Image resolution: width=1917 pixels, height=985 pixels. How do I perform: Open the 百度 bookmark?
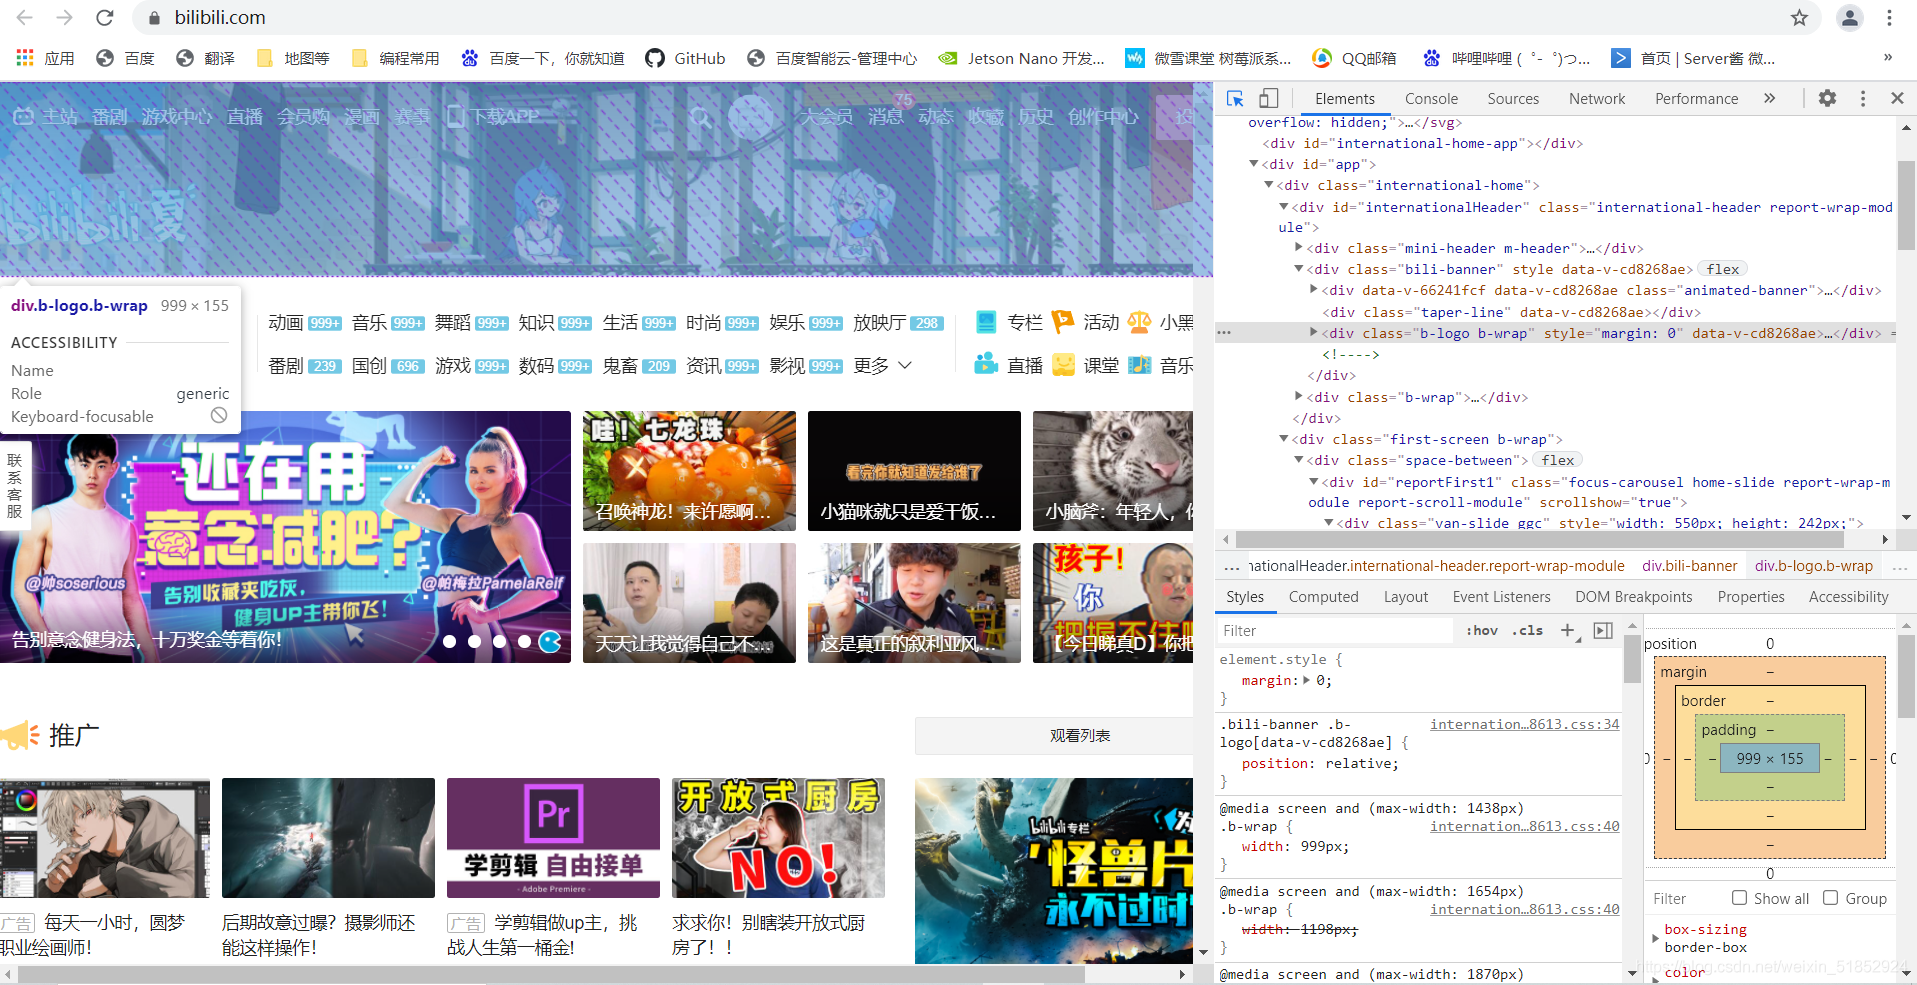point(125,58)
